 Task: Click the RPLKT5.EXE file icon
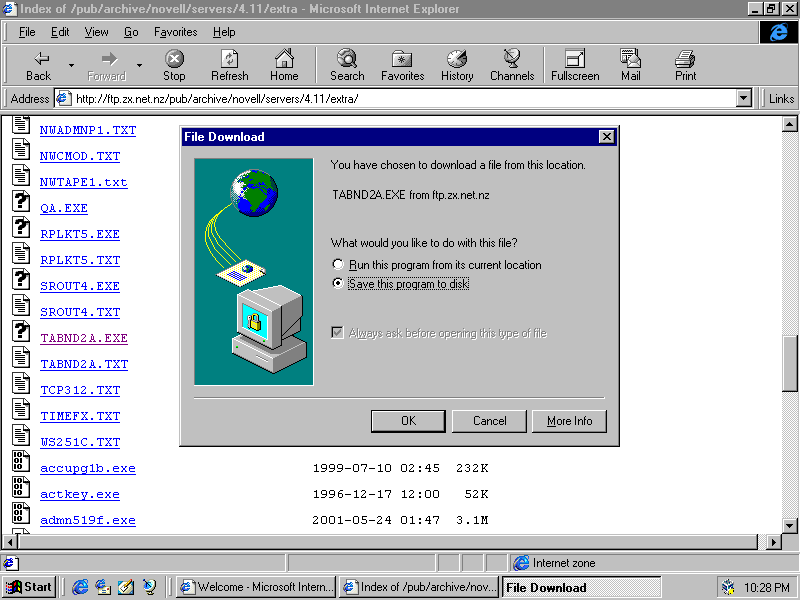[21, 227]
